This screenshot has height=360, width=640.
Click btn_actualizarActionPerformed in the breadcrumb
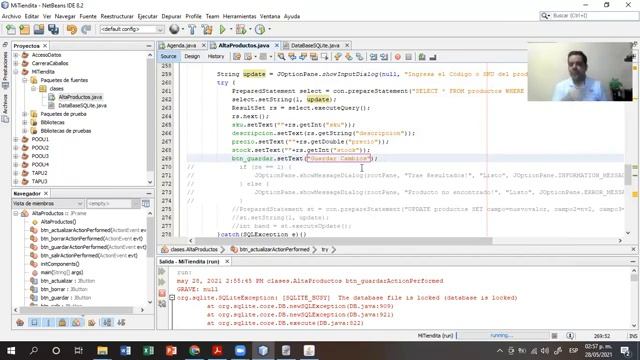point(274,249)
